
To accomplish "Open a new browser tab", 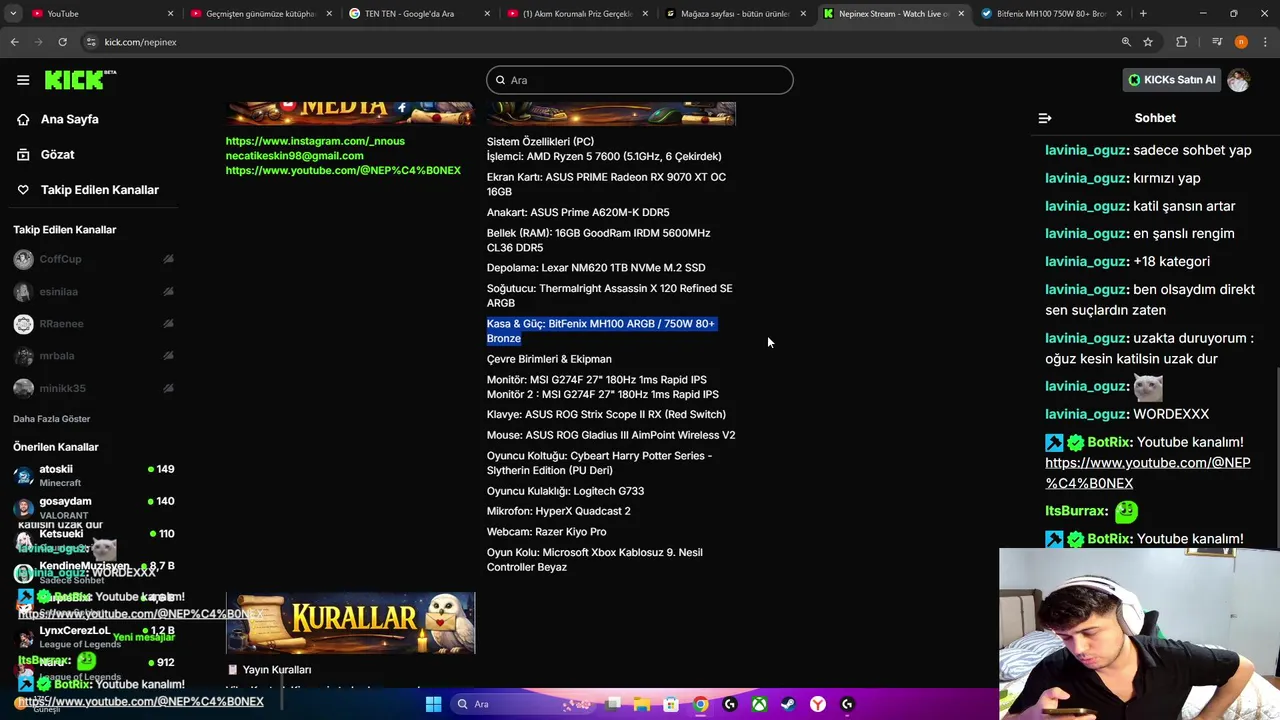I will tap(1143, 13).
